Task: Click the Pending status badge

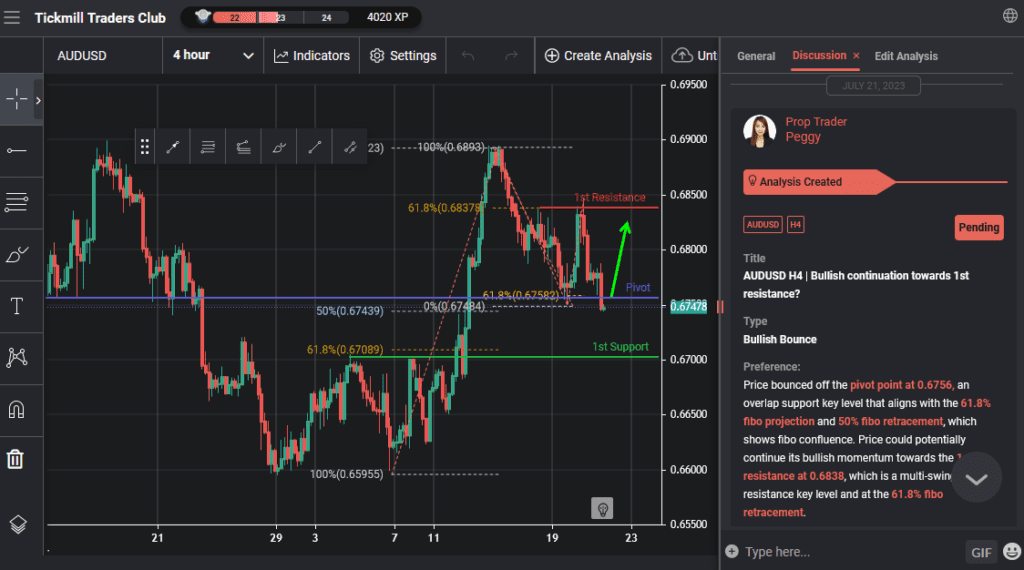Action: (979, 227)
